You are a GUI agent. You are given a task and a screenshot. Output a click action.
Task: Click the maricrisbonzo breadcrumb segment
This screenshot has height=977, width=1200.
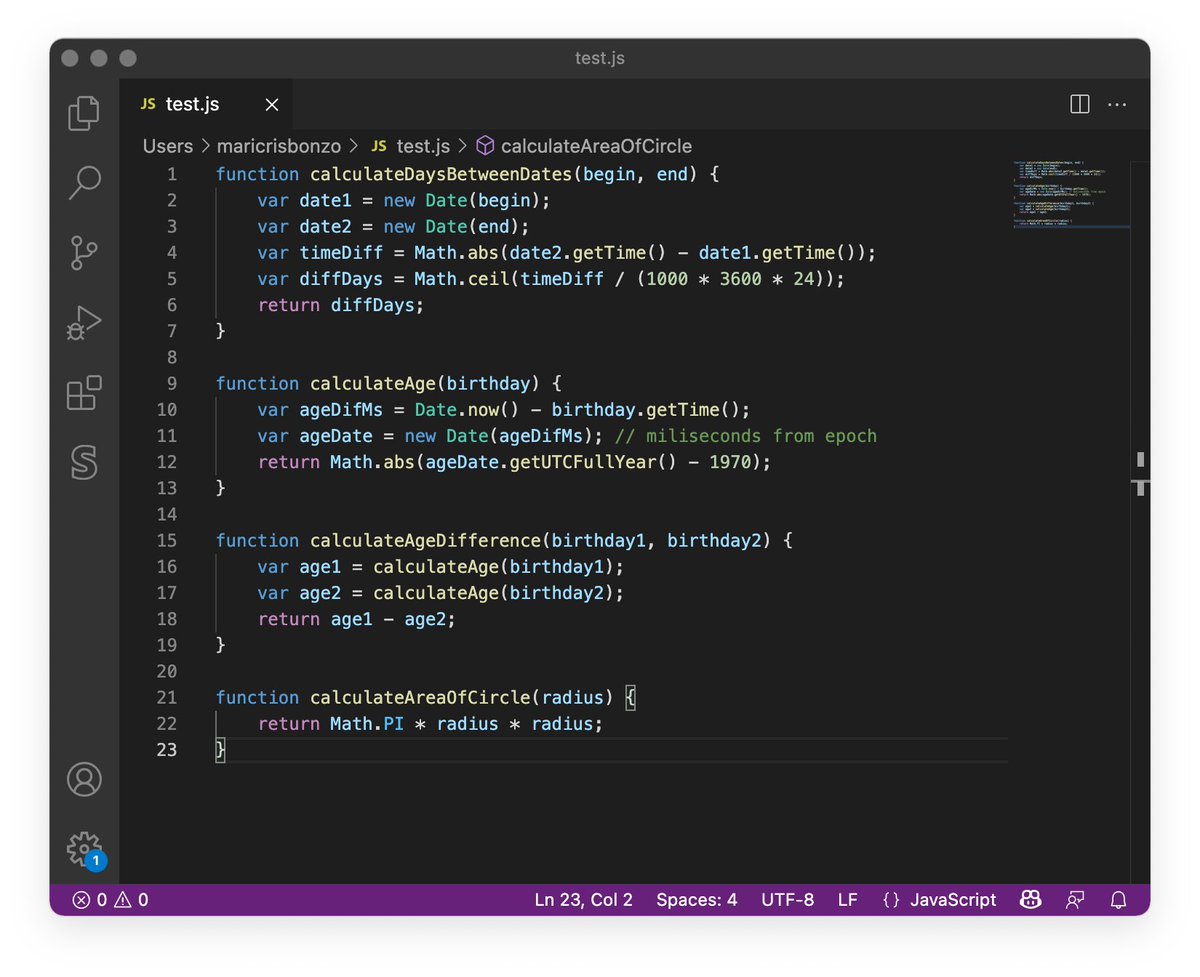pyautogui.click(x=279, y=146)
